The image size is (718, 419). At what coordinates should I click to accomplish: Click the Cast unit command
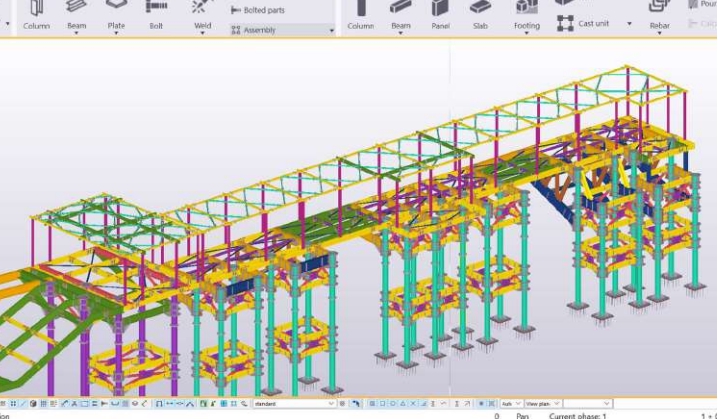pos(583,23)
